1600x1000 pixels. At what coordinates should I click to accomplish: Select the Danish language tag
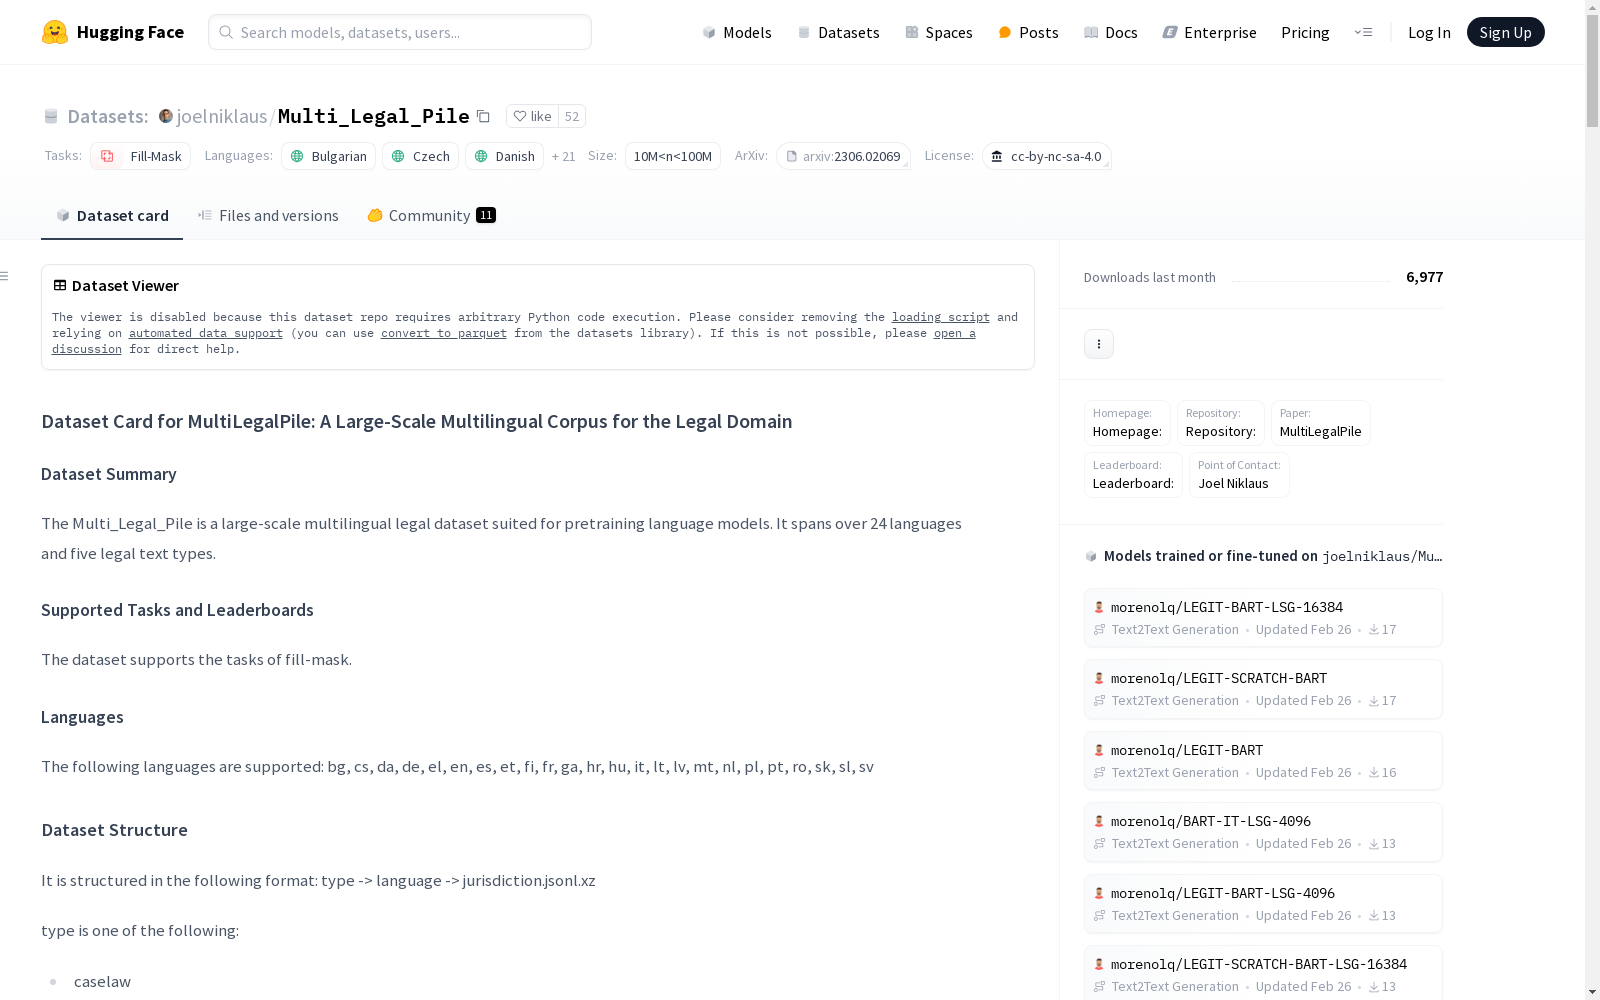504,156
